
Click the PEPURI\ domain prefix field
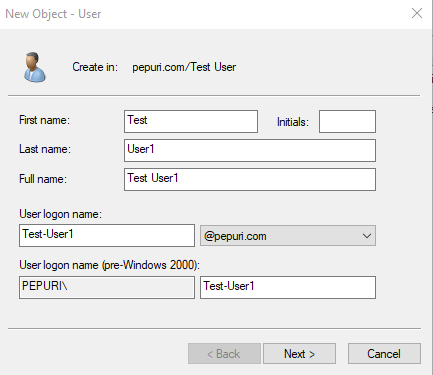pos(107,287)
